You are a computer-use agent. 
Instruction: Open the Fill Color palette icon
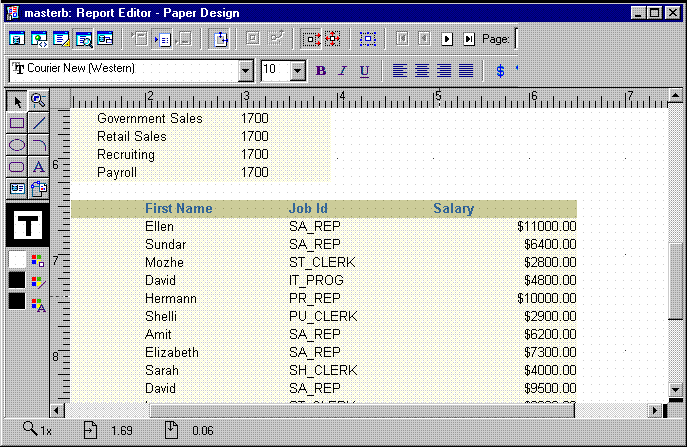coord(38,260)
